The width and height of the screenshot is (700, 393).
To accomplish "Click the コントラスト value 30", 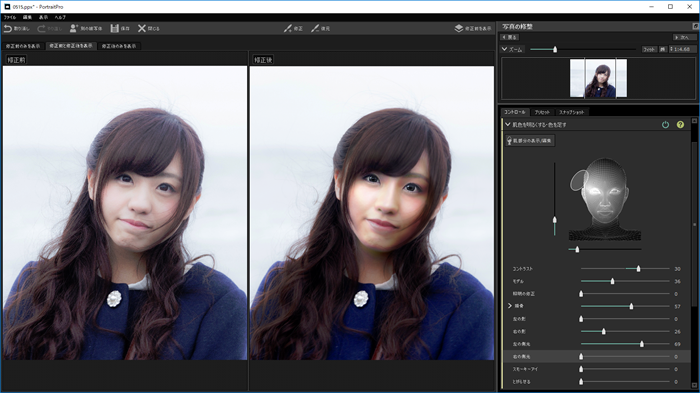I will pos(677,269).
